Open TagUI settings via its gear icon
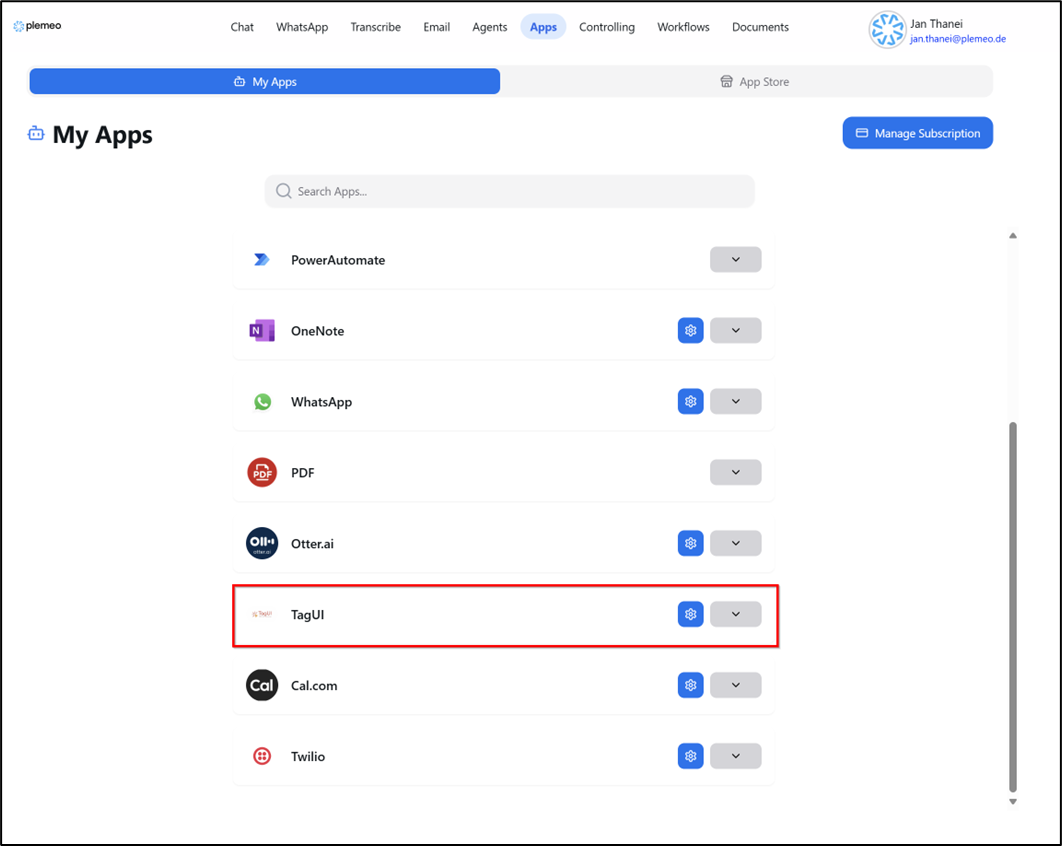Viewport: 1062px width, 846px height. 690,614
